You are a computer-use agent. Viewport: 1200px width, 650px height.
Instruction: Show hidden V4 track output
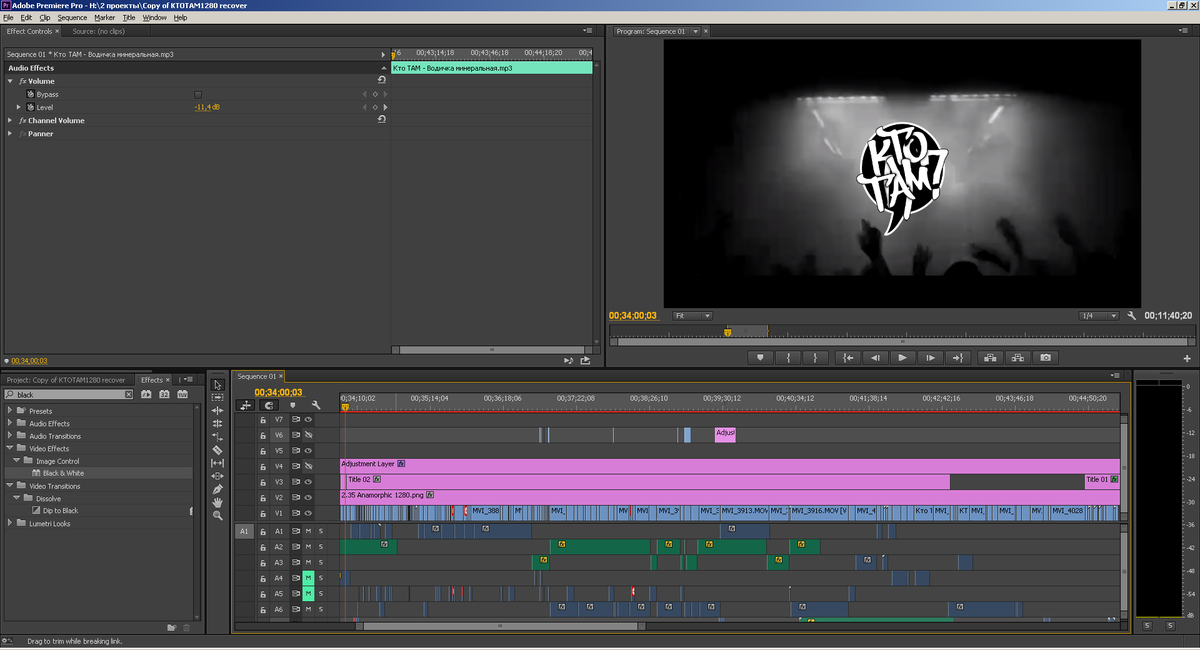(x=308, y=466)
